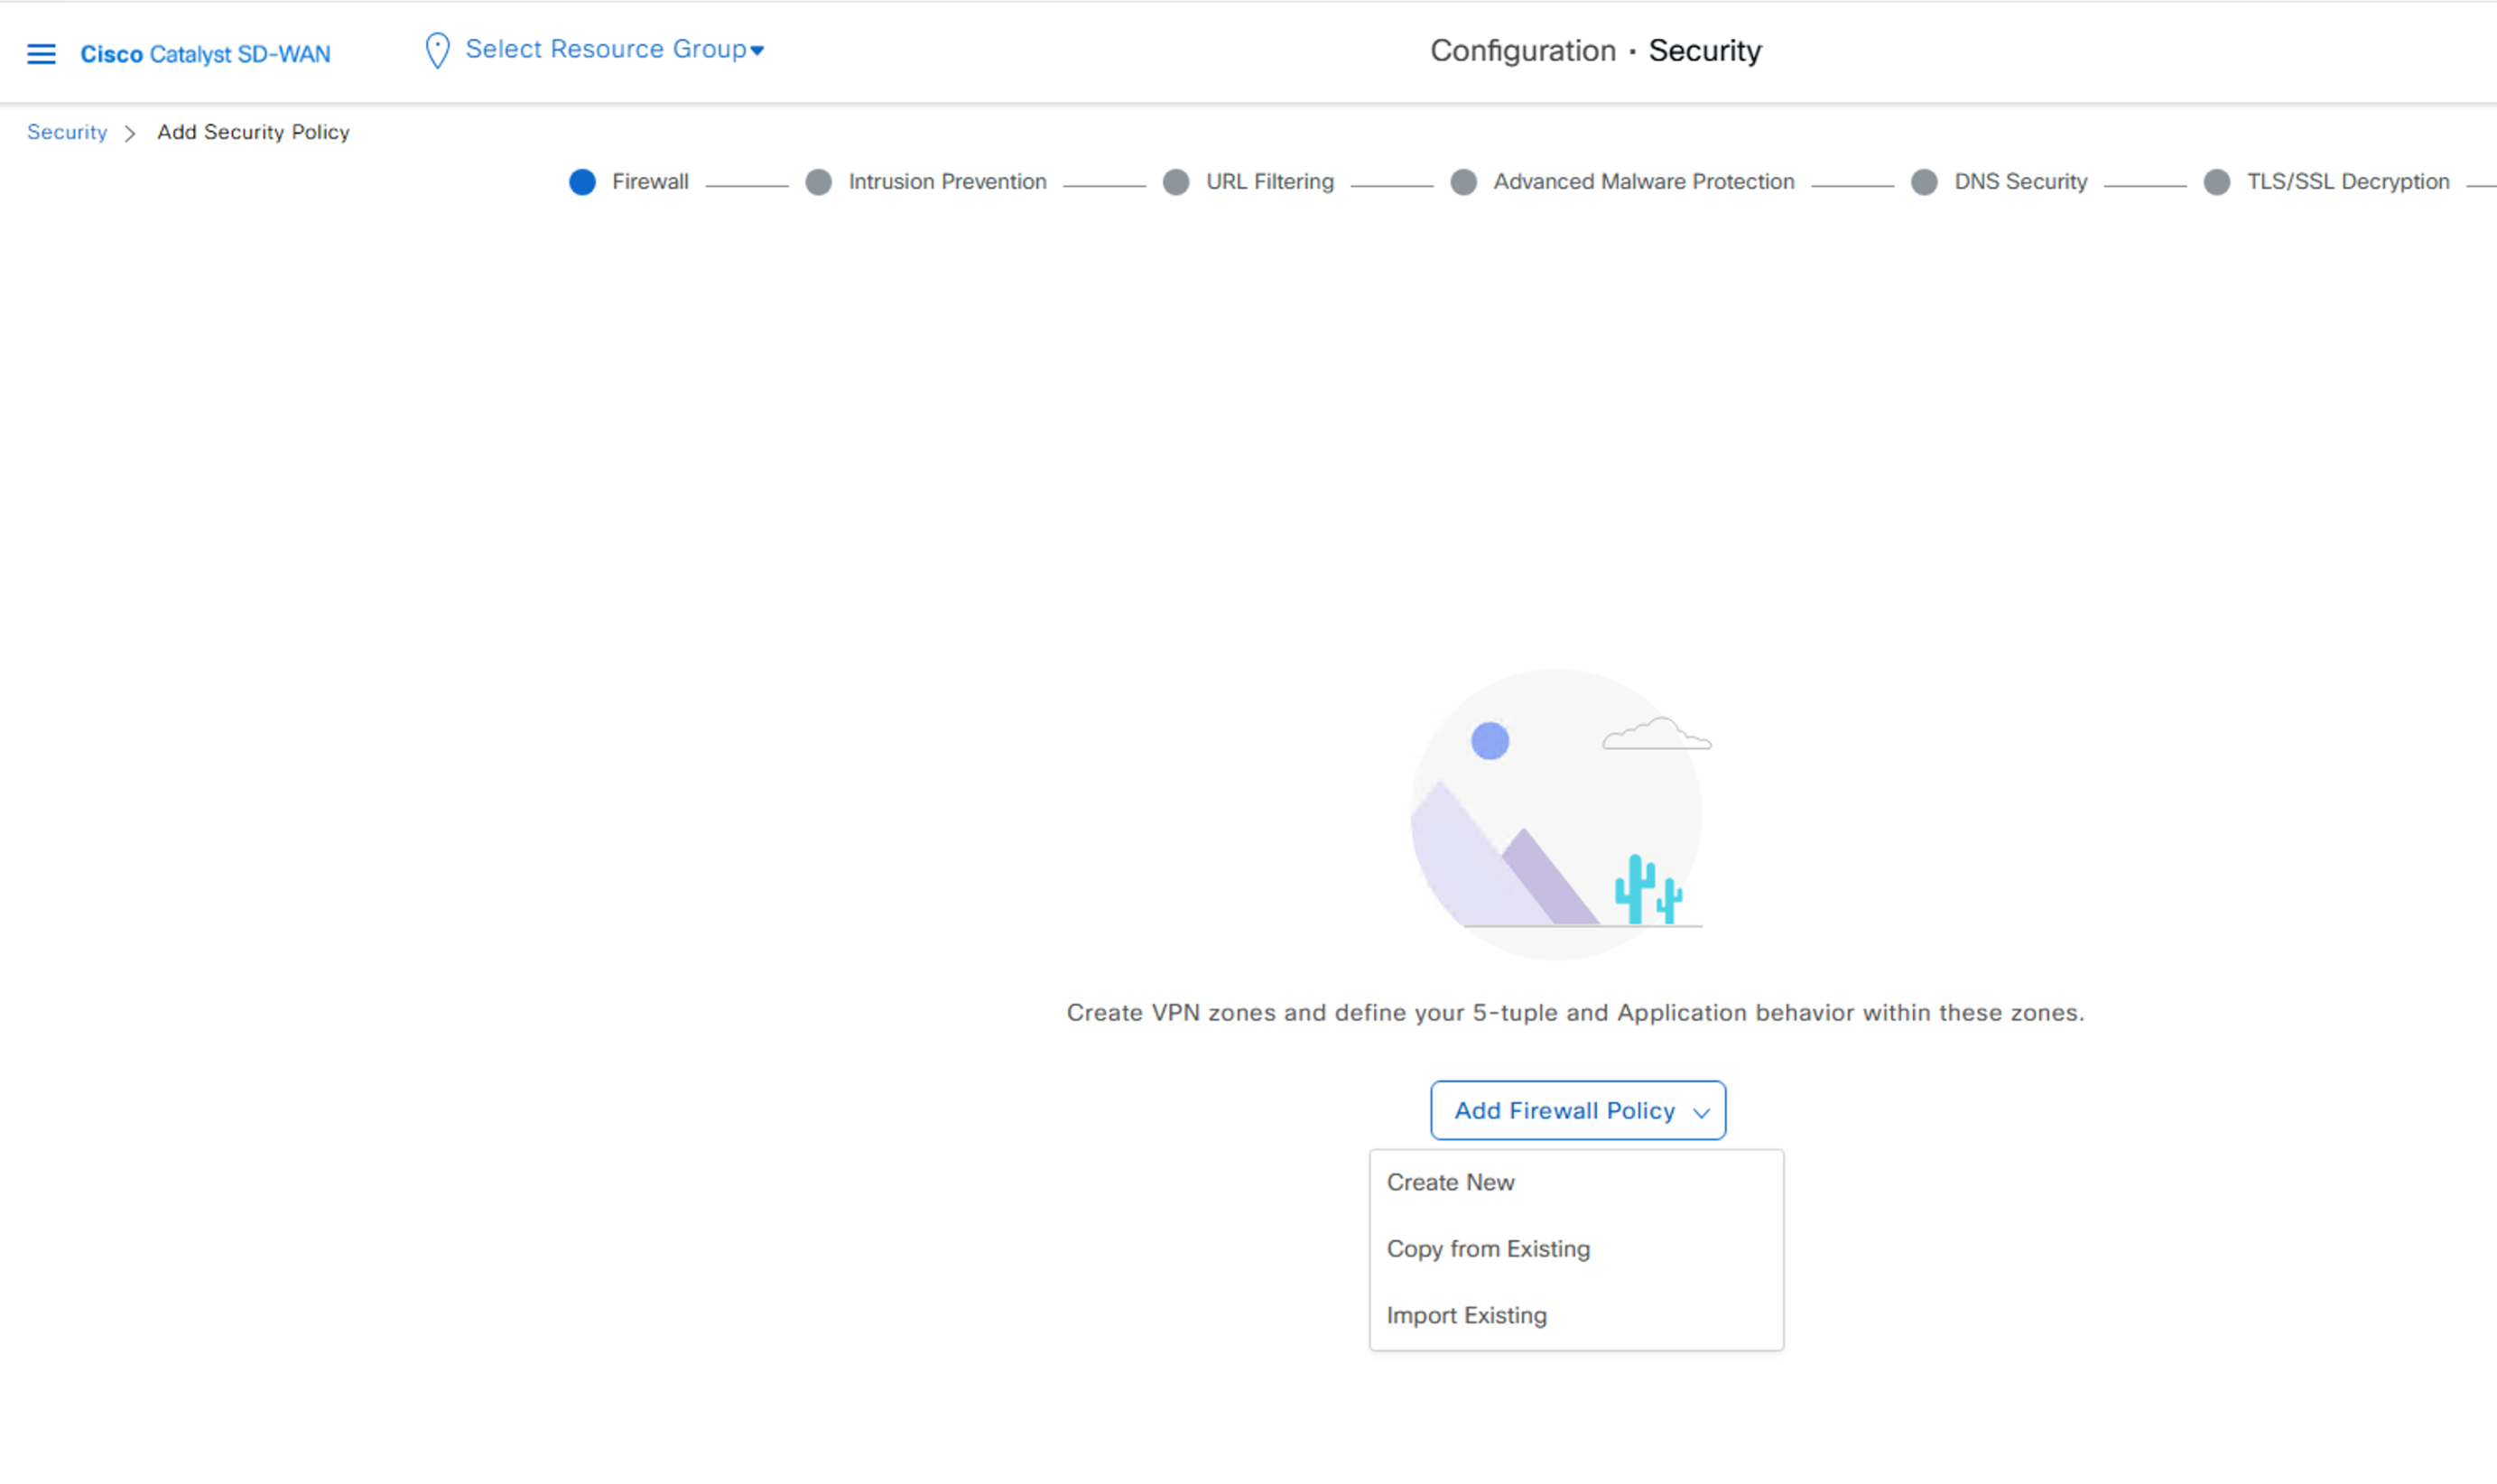
Task: Click the TLS/SSL Decryption step circle
Action: coord(2217,182)
